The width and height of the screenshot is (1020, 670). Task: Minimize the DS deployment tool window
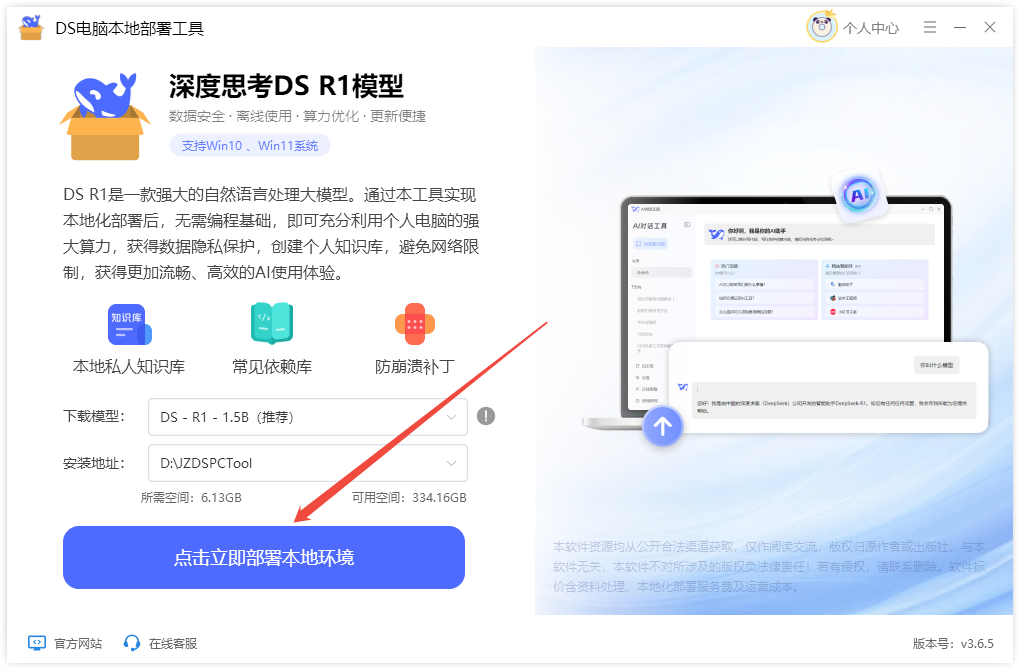[x=960, y=27]
